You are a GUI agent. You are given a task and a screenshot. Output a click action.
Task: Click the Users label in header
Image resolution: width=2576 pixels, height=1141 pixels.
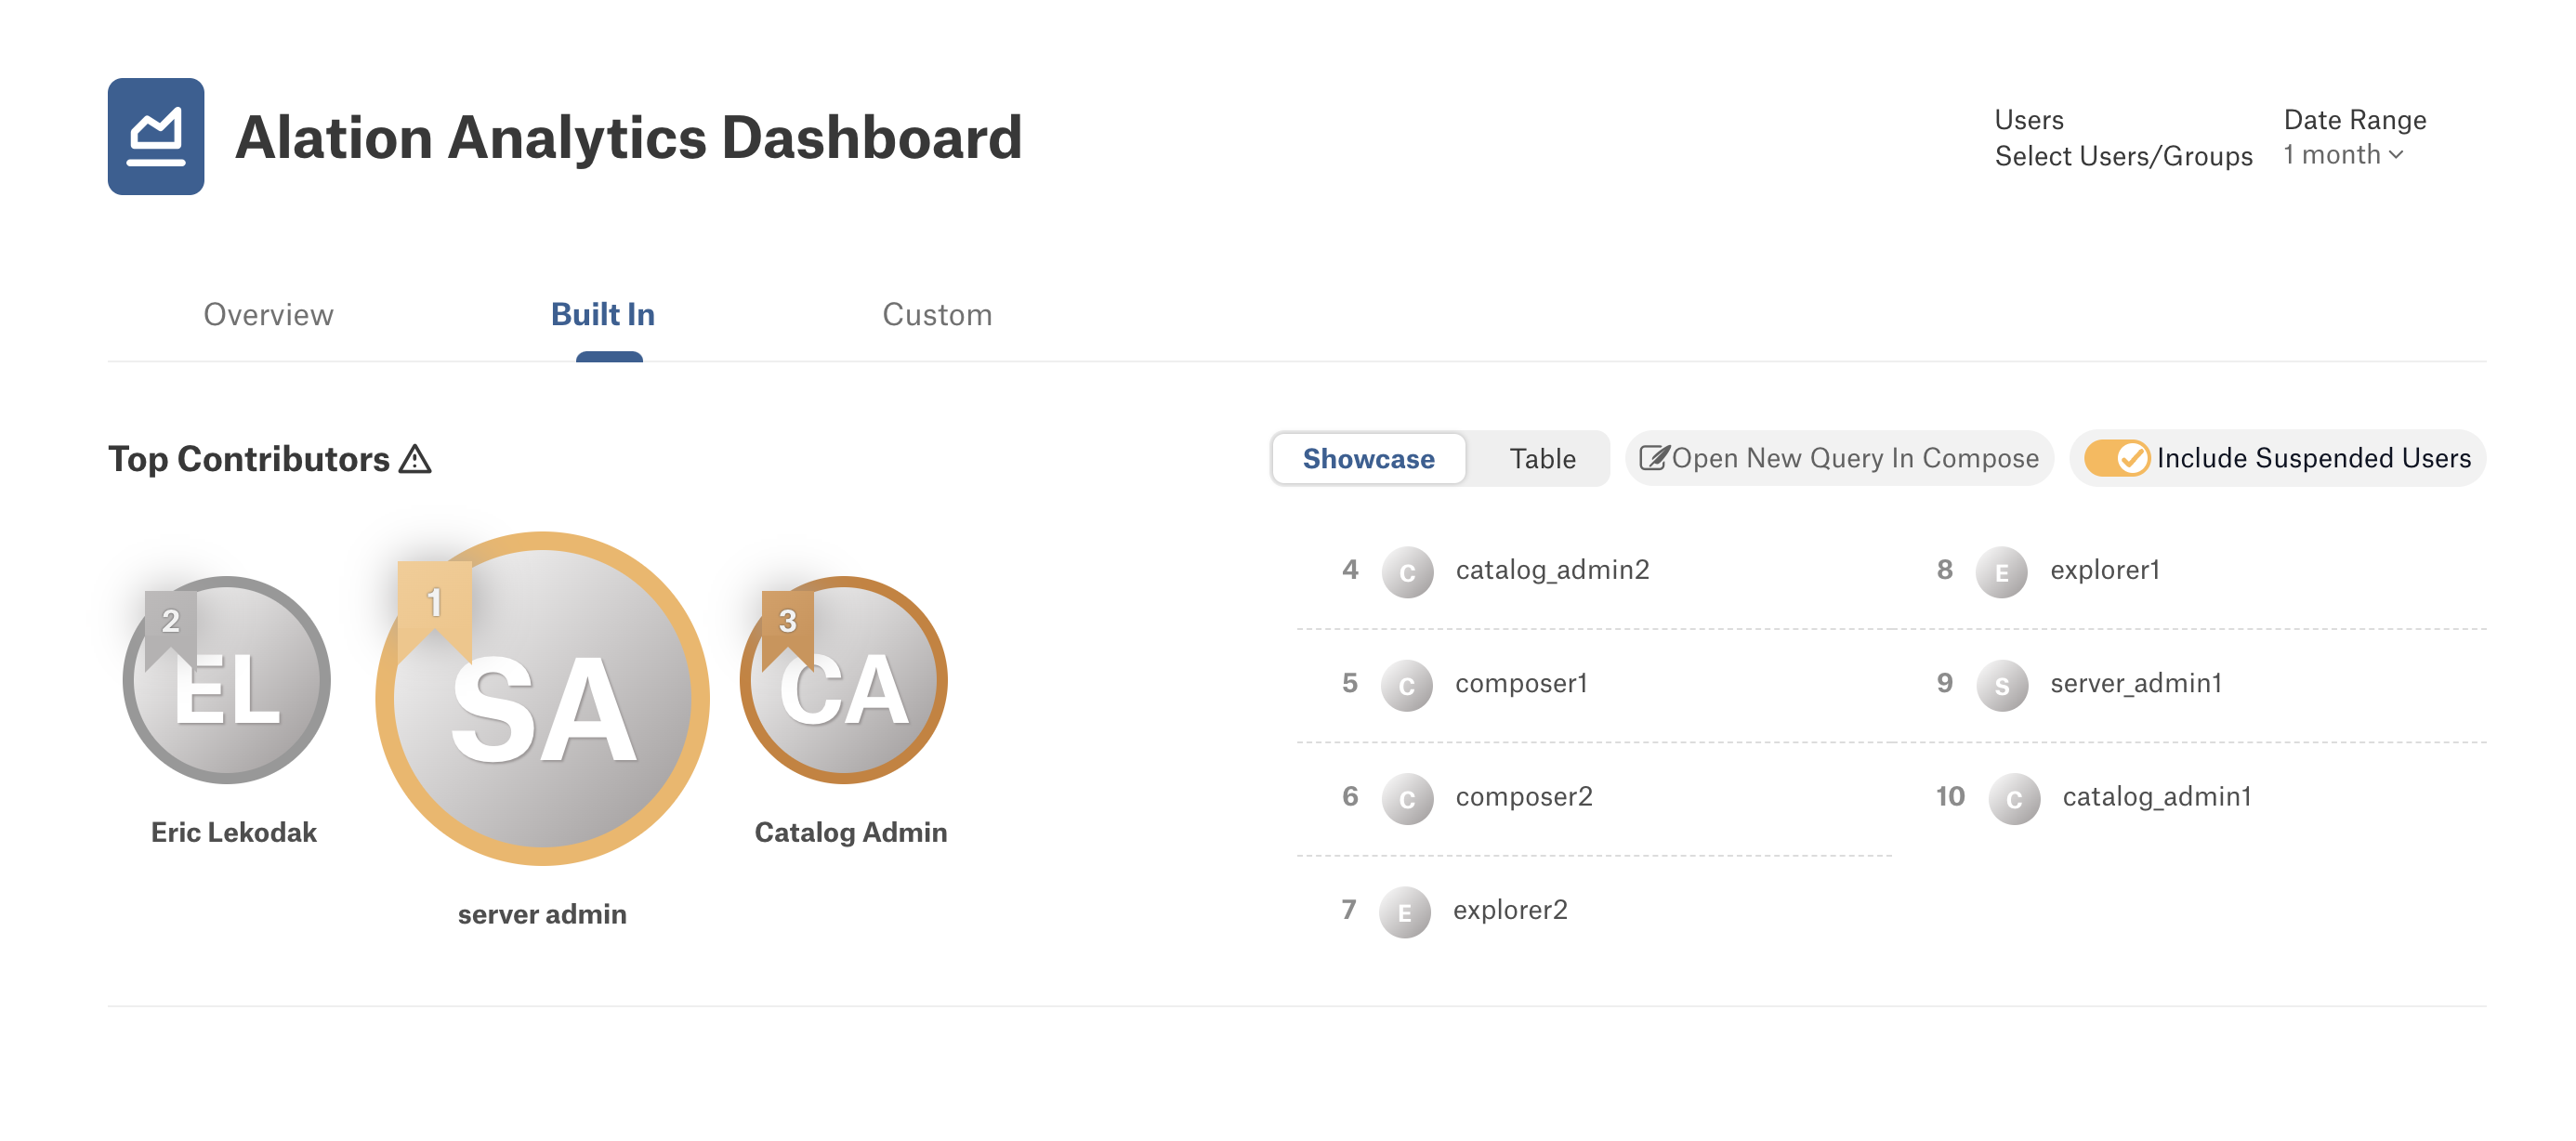coord(2029,120)
